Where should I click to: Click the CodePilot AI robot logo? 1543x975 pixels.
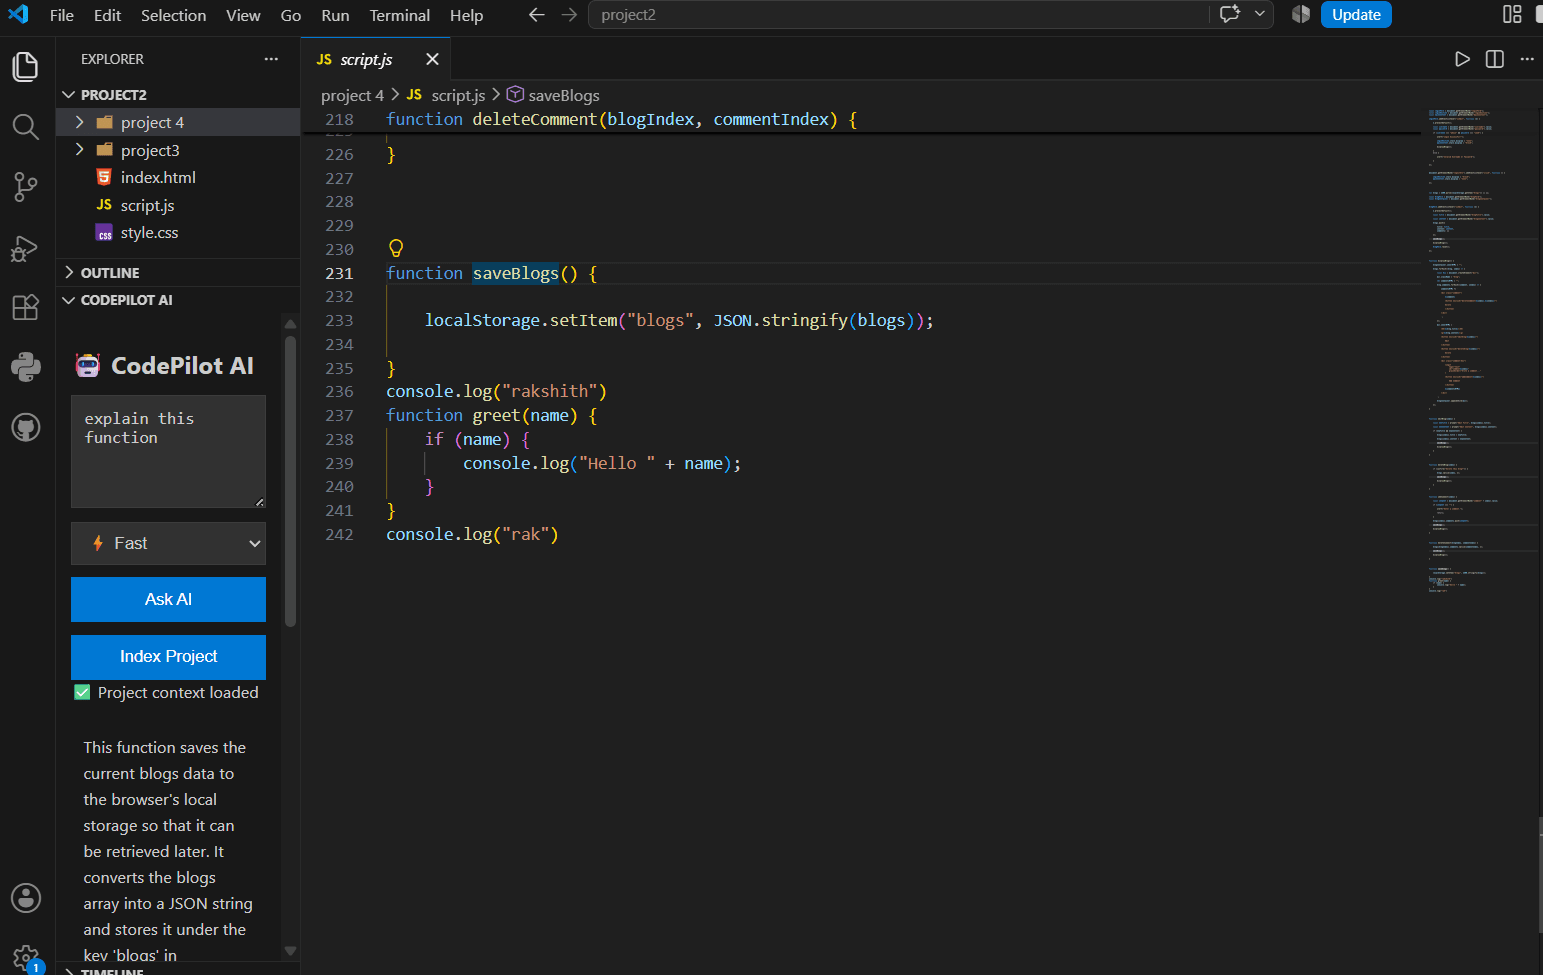88,366
